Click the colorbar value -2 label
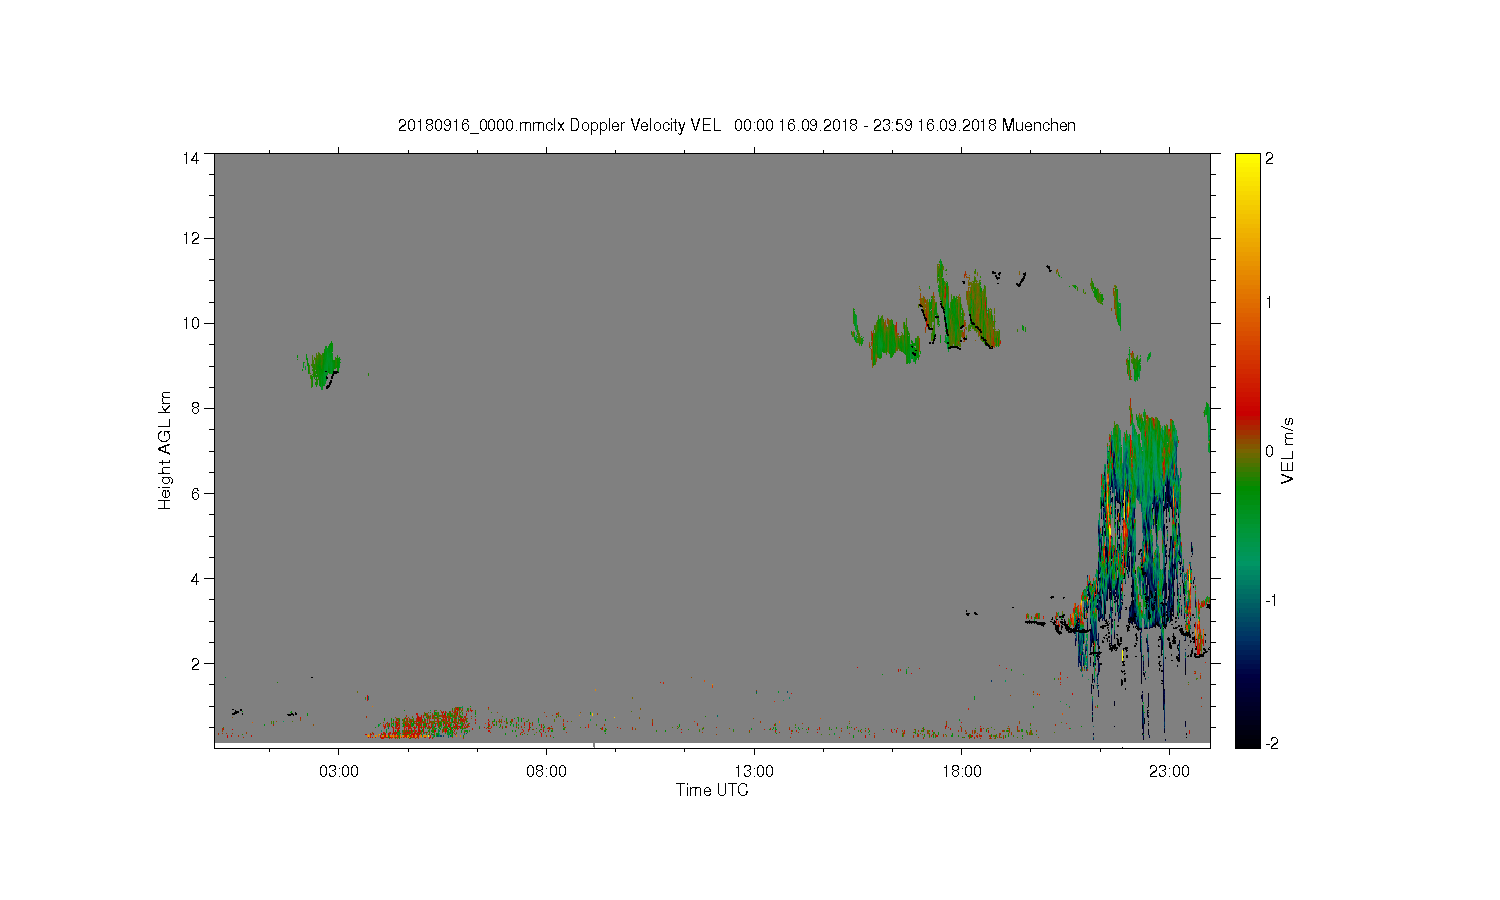The height and width of the screenshot is (900, 1500). click(1270, 743)
